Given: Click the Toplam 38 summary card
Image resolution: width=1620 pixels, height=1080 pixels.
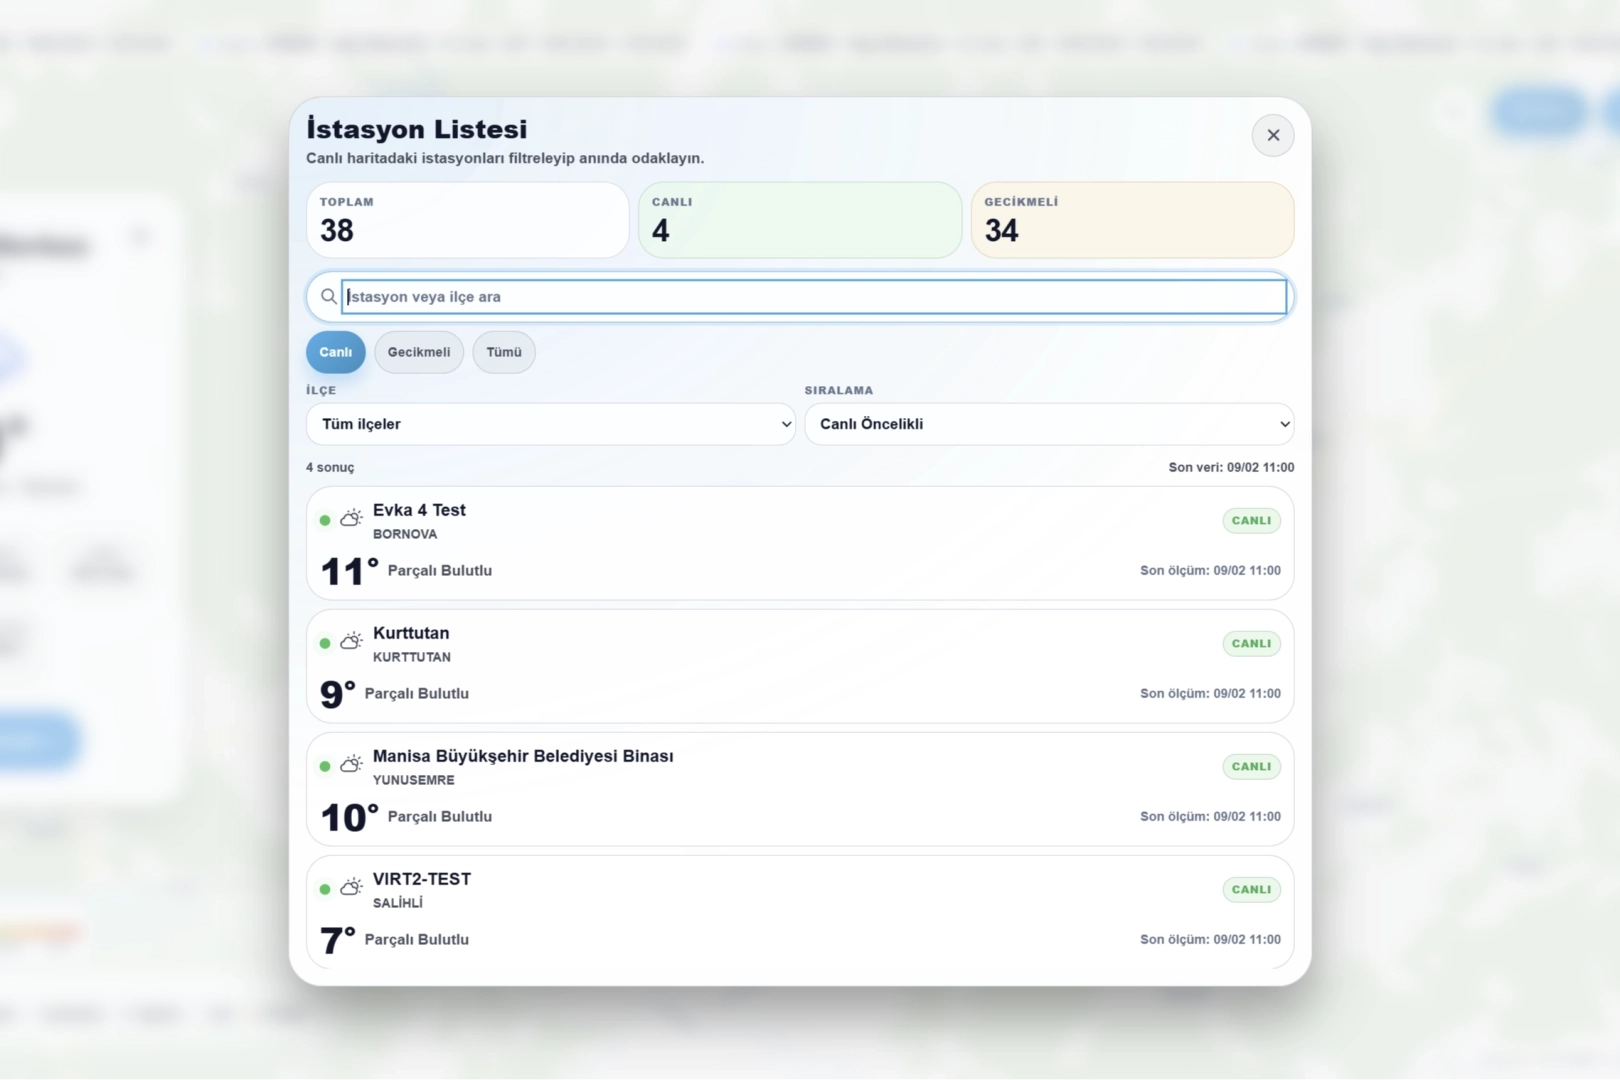Looking at the screenshot, I should pyautogui.click(x=467, y=220).
